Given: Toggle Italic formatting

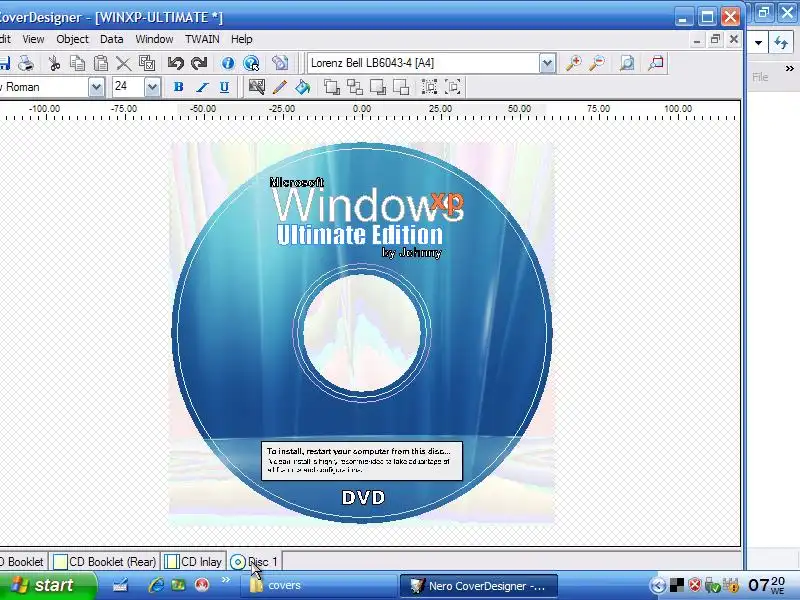Looking at the screenshot, I should click(x=202, y=87).
